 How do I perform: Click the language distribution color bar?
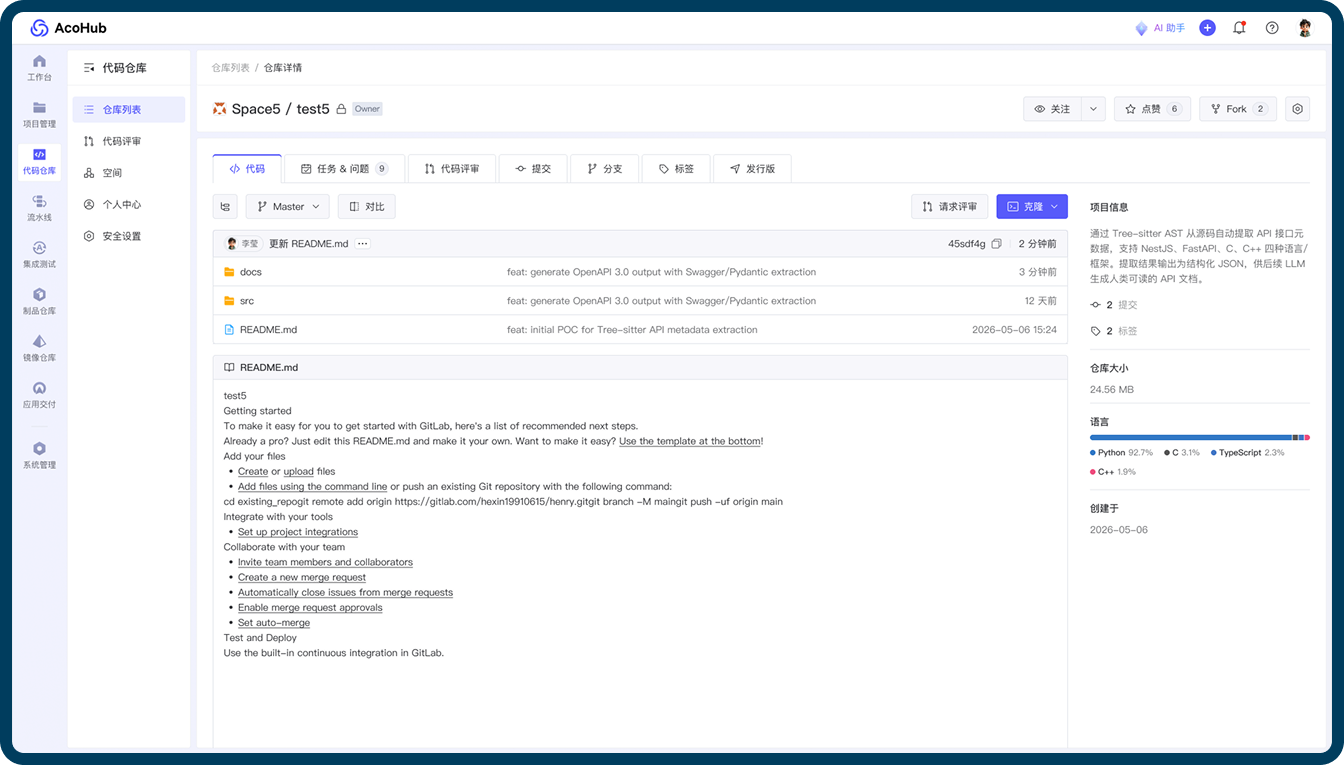point(1199,437)
